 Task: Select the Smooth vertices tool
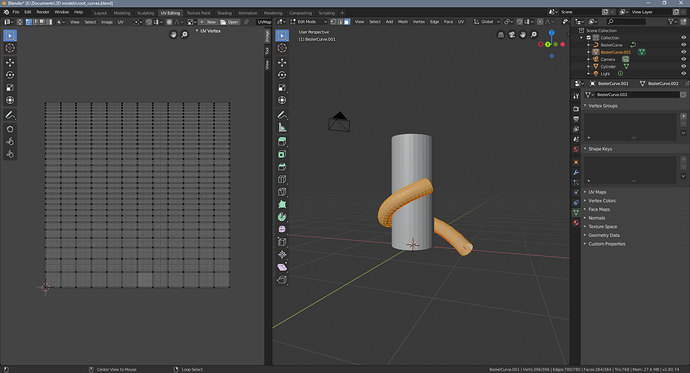click(282, 229)
